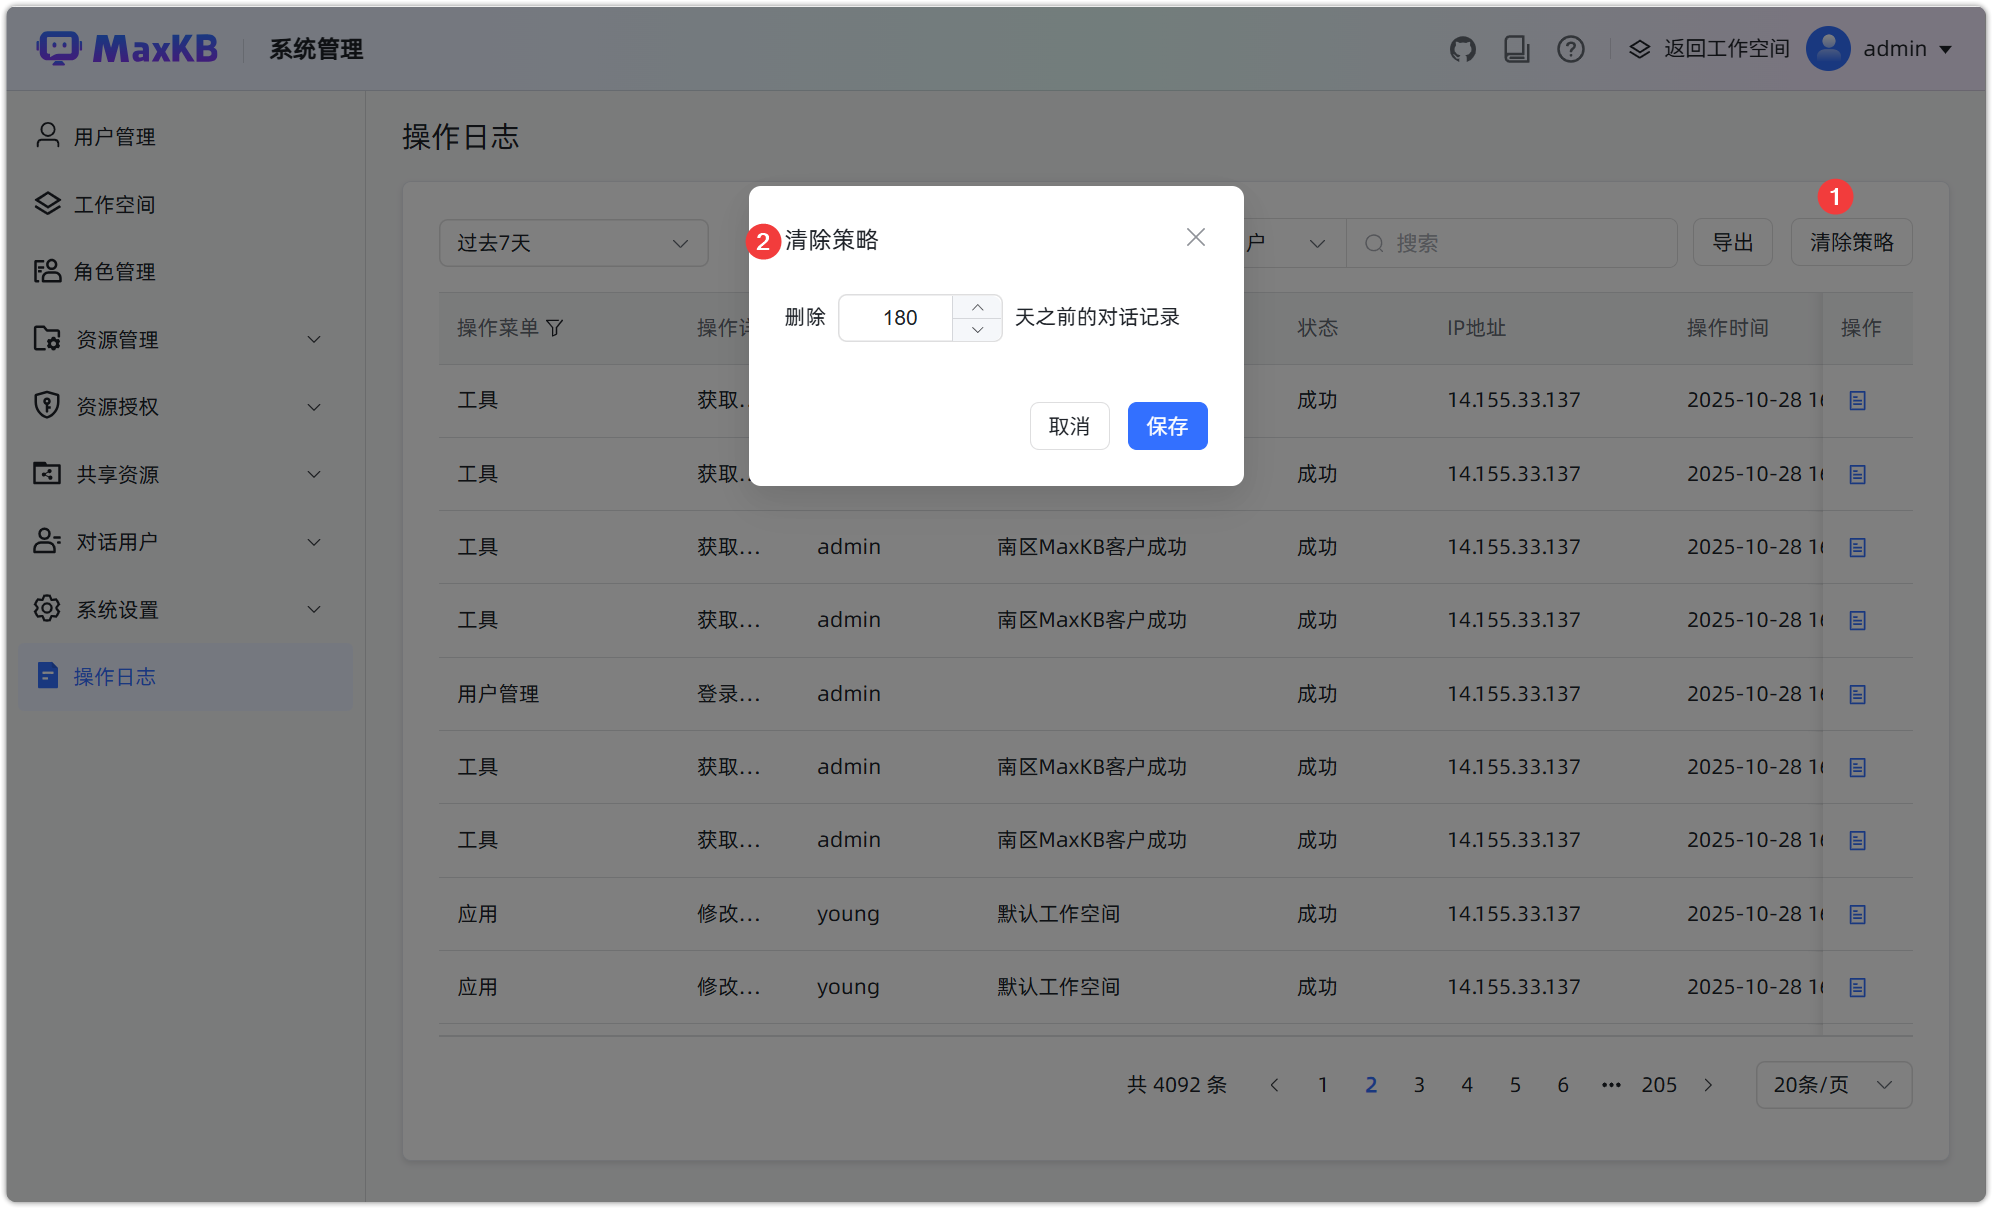Screen dimensions: 1992x1208
Task: Open the 20条/页 page size dropdown
Action: click(1833, 1085)
